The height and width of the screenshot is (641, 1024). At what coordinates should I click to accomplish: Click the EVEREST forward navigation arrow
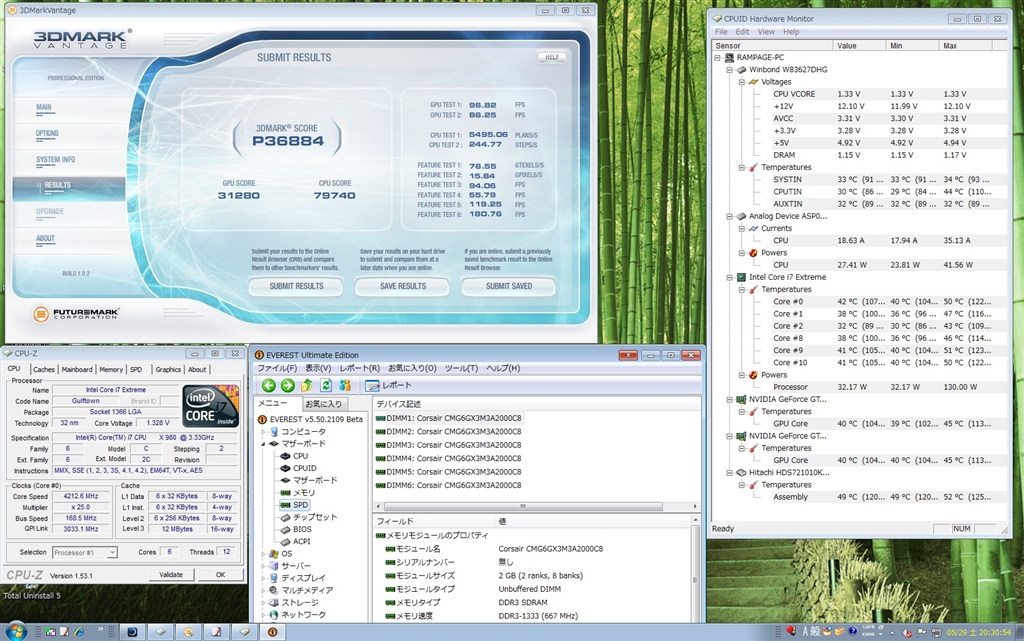(x=287, y=385)
